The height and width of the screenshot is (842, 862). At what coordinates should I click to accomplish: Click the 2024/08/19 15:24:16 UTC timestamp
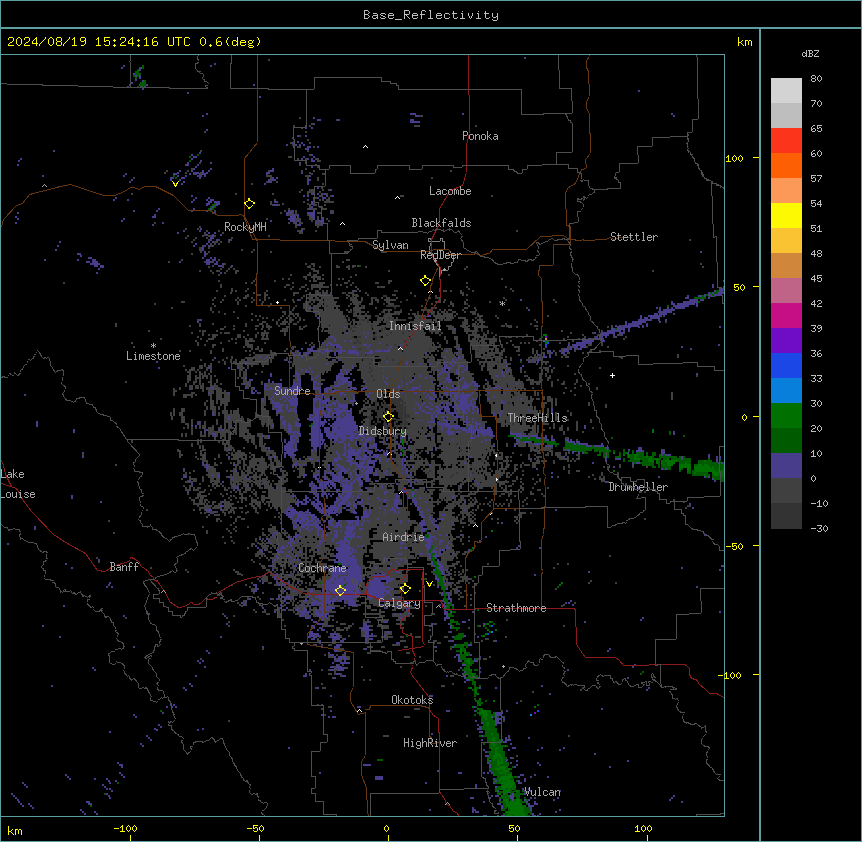pyautogui.click(x=99, y=42)
